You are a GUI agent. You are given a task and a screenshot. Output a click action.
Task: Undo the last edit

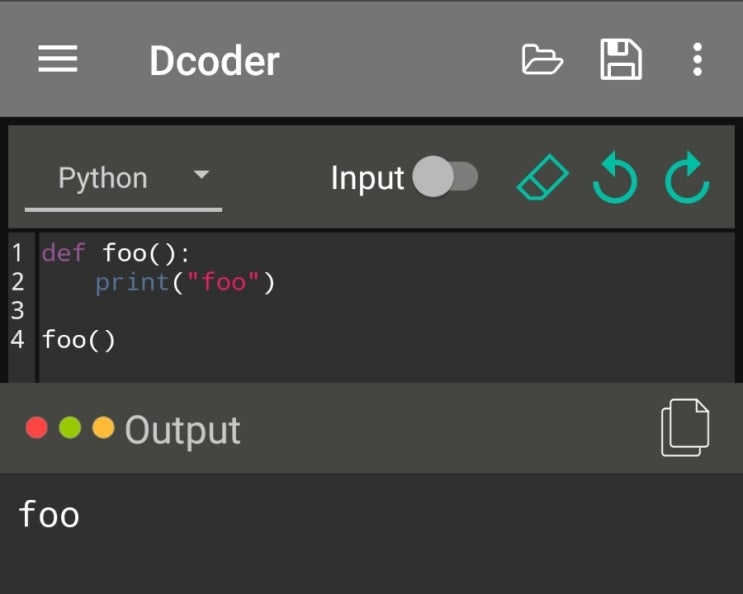tap(614, 180)
